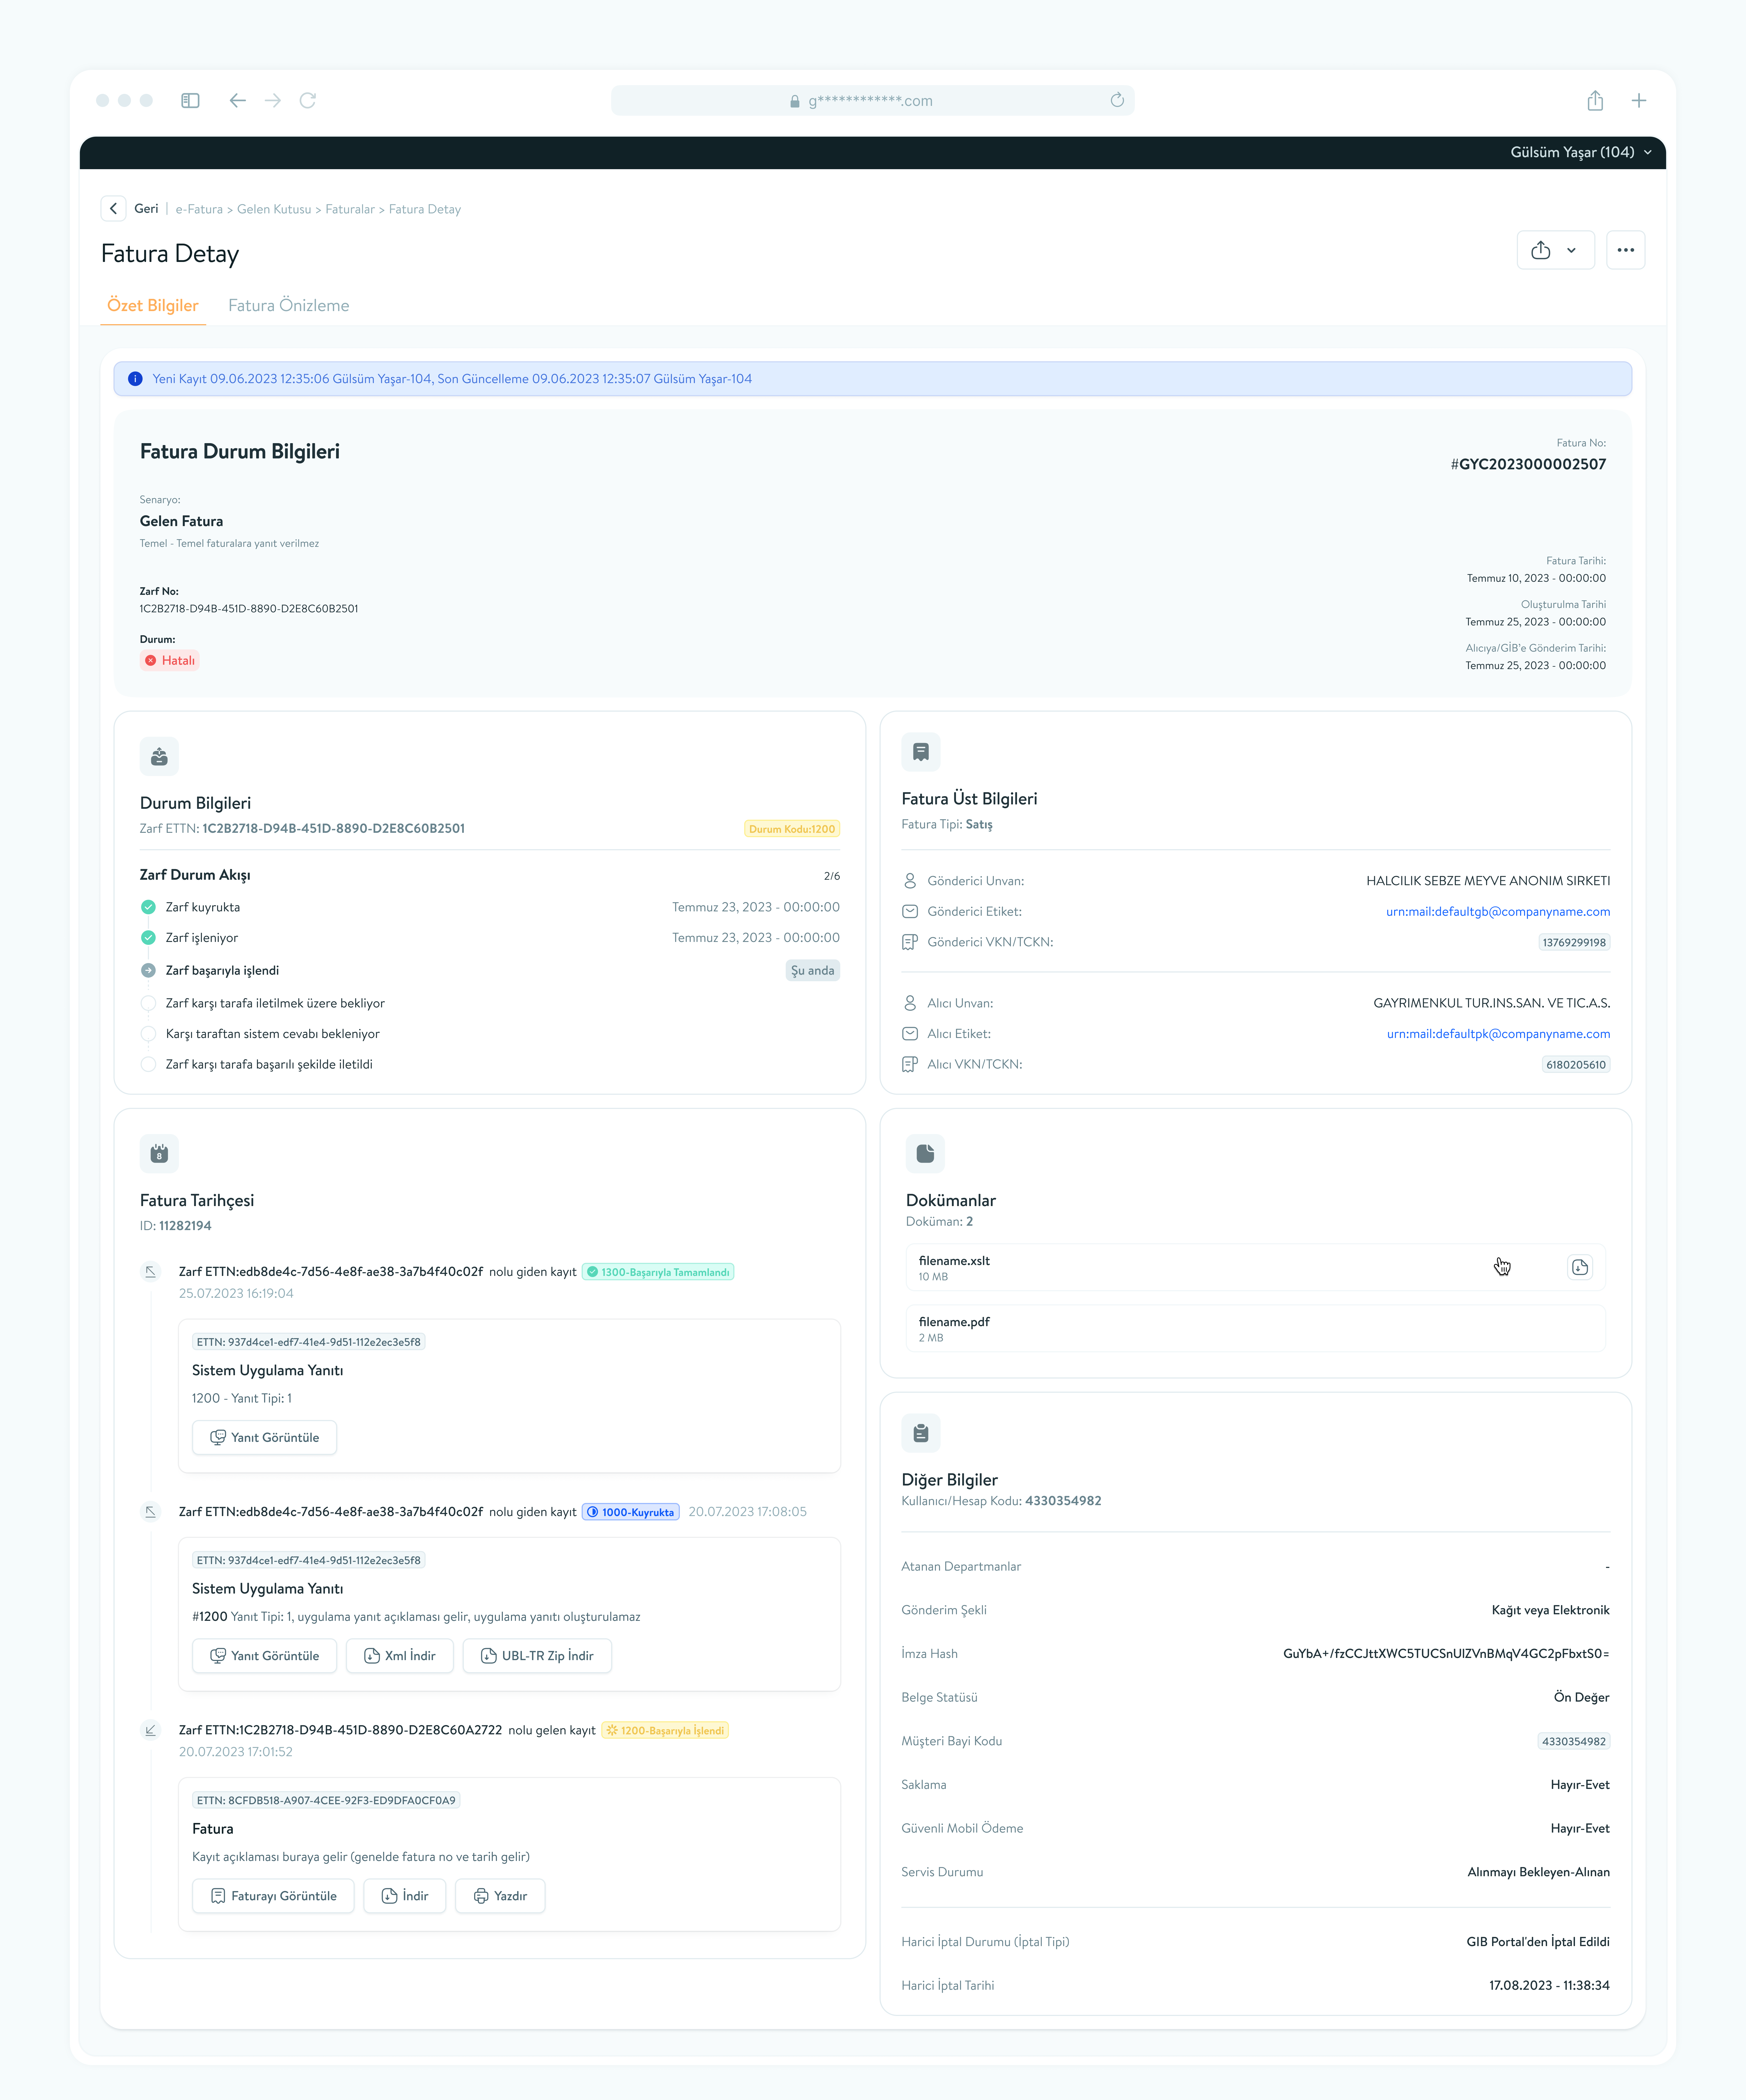Select the 'Zarf karşı tarafa başarılı şekilde iletildi' circle
The width and height of the screenshot is (1746, 2100).
tap(148, 1064)
